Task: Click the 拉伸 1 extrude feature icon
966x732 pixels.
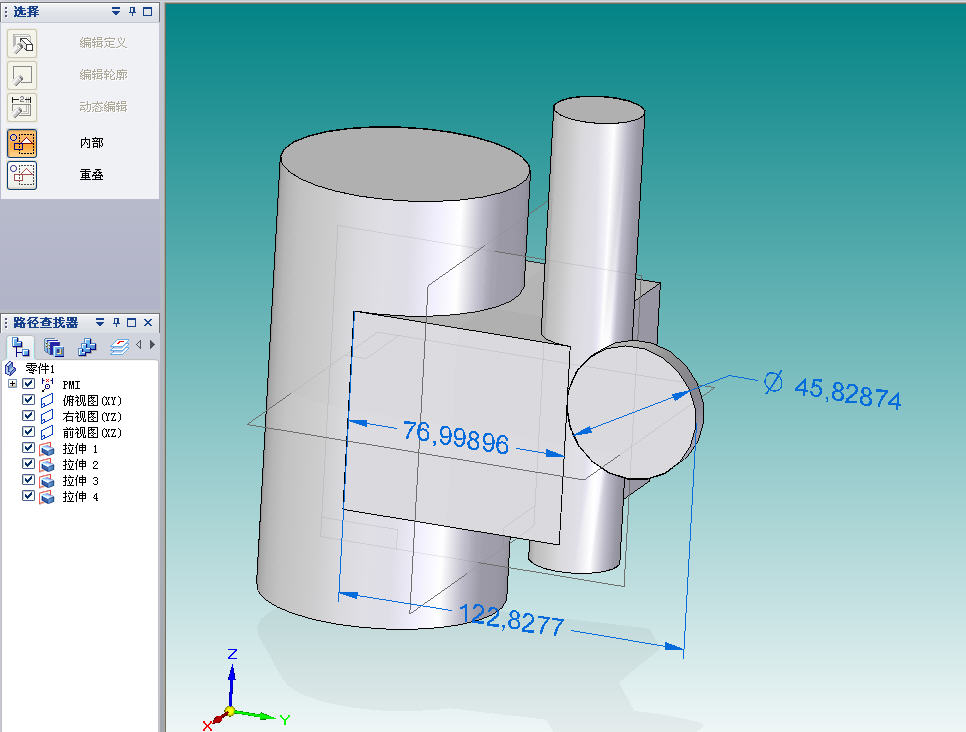Action: click(47, 449)
